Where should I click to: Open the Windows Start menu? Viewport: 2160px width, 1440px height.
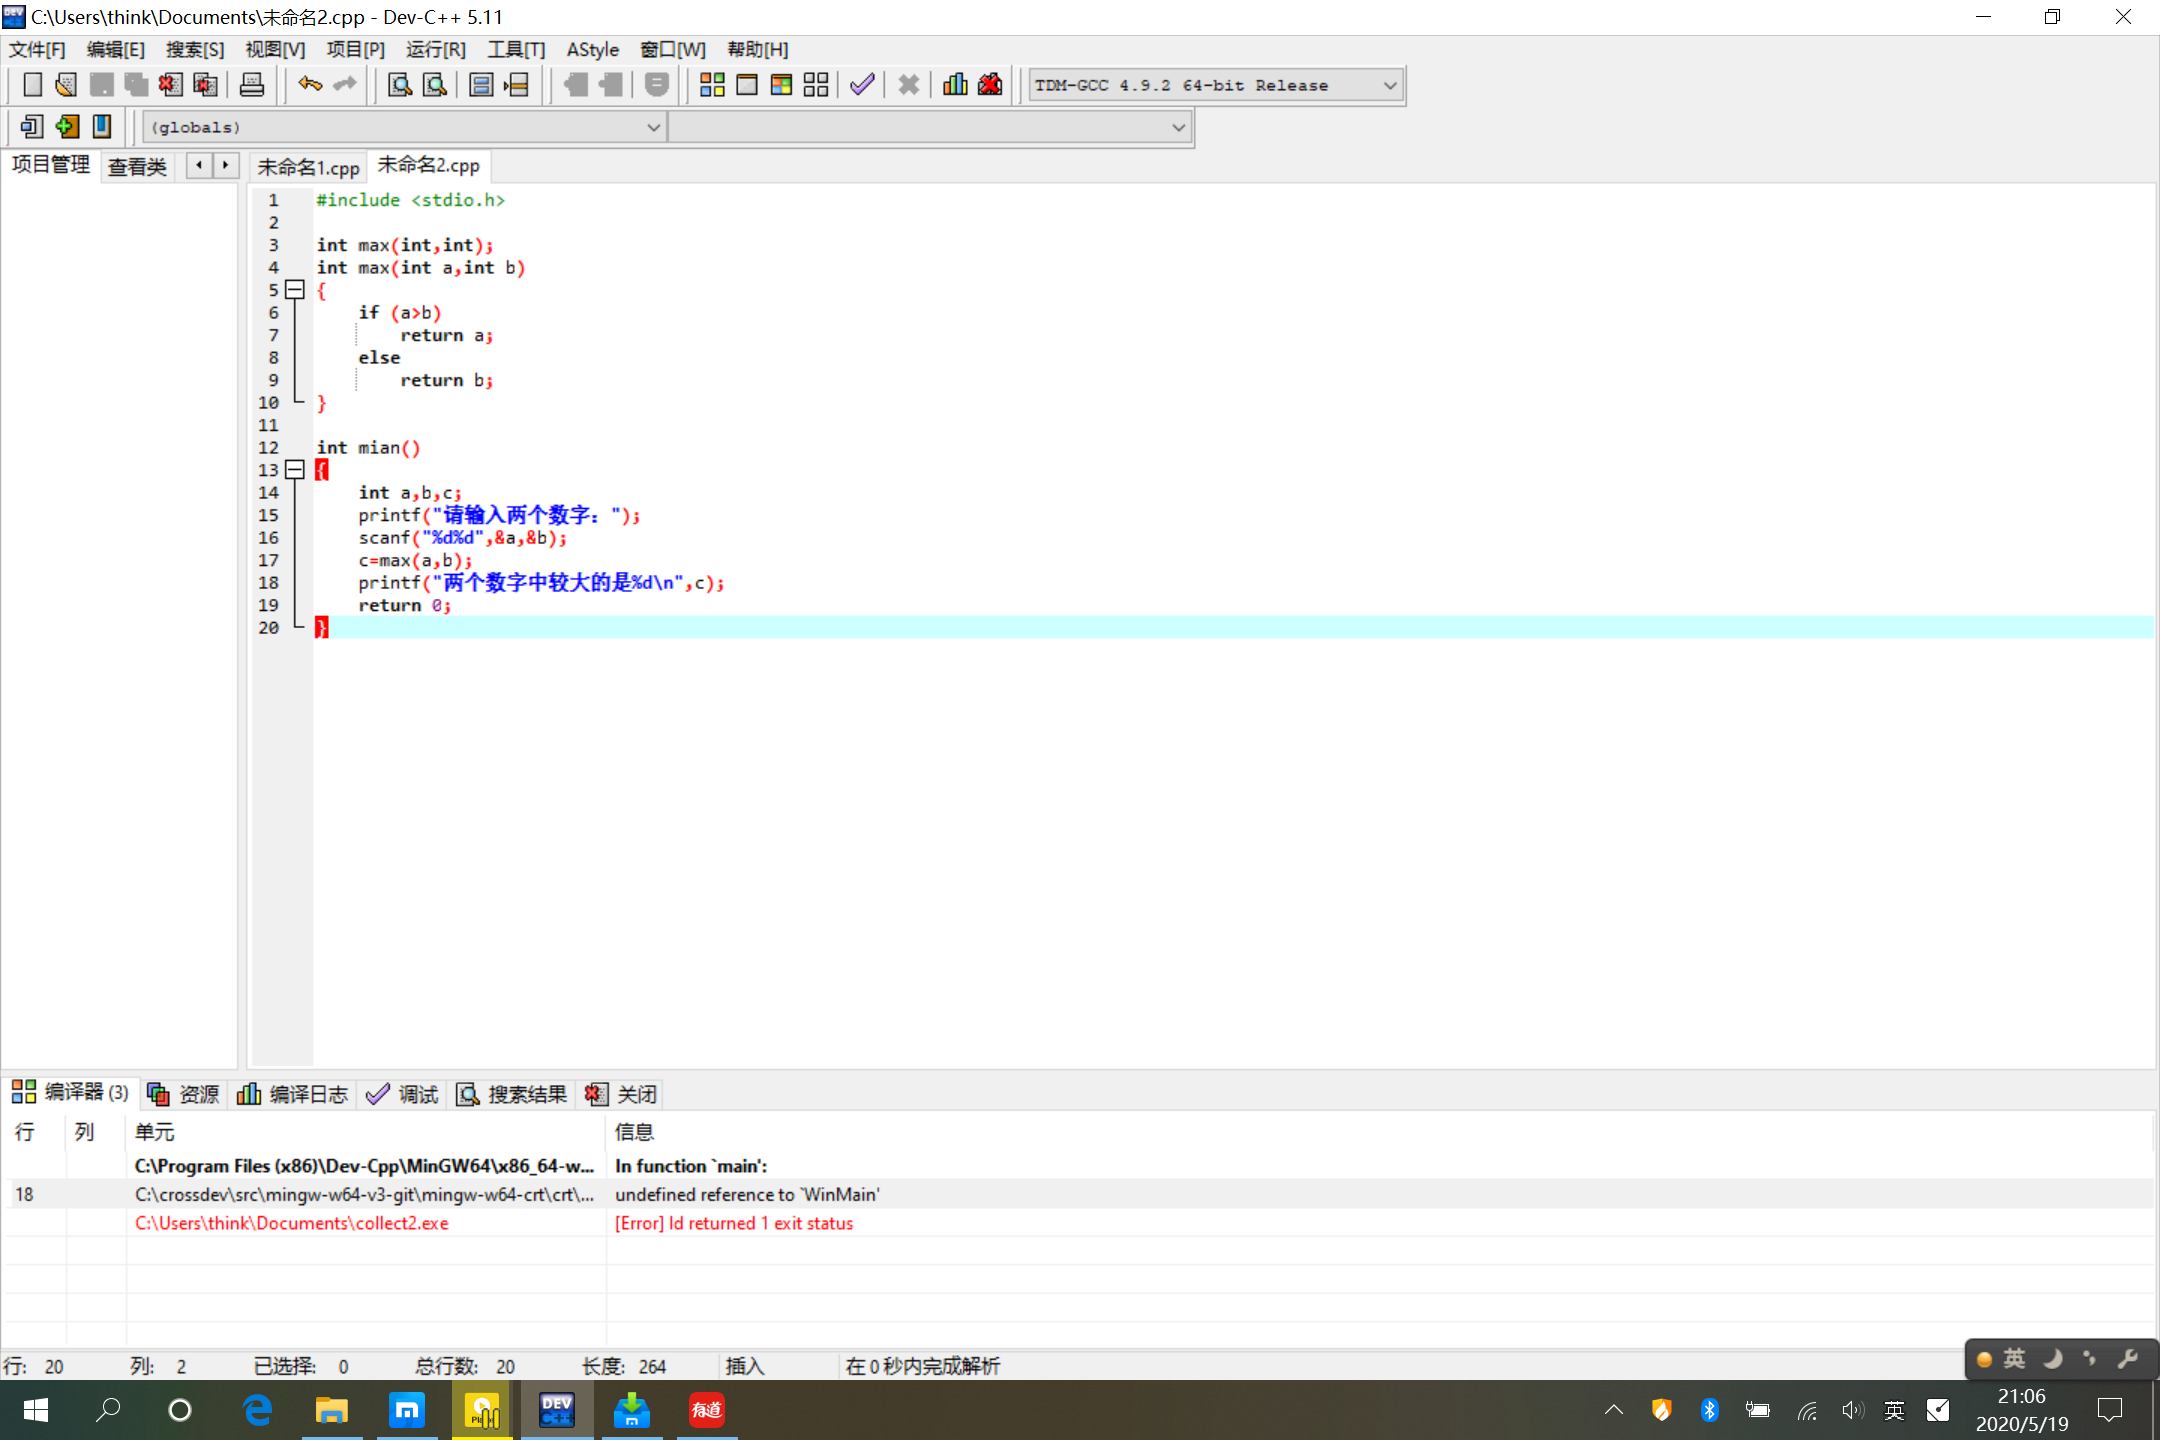pyautogui.click(x=35, y=1410)
